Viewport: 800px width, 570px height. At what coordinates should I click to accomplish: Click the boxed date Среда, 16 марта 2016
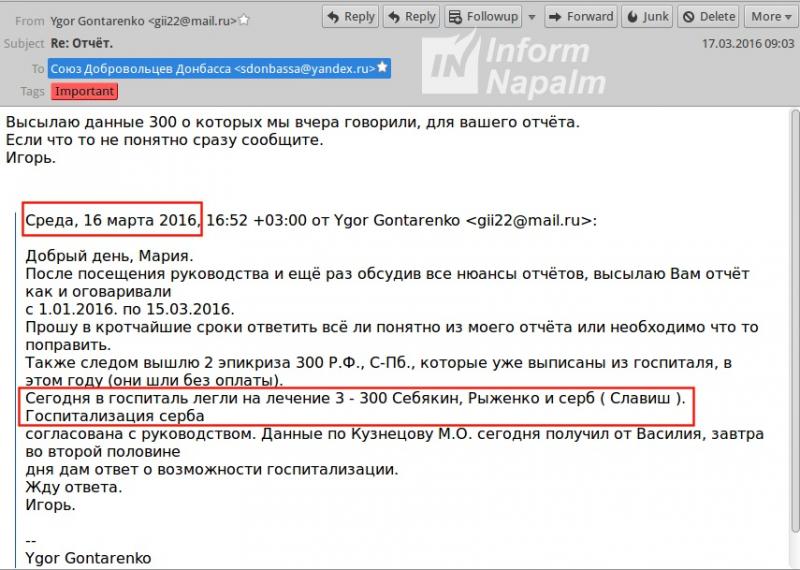tap(112, 220)
